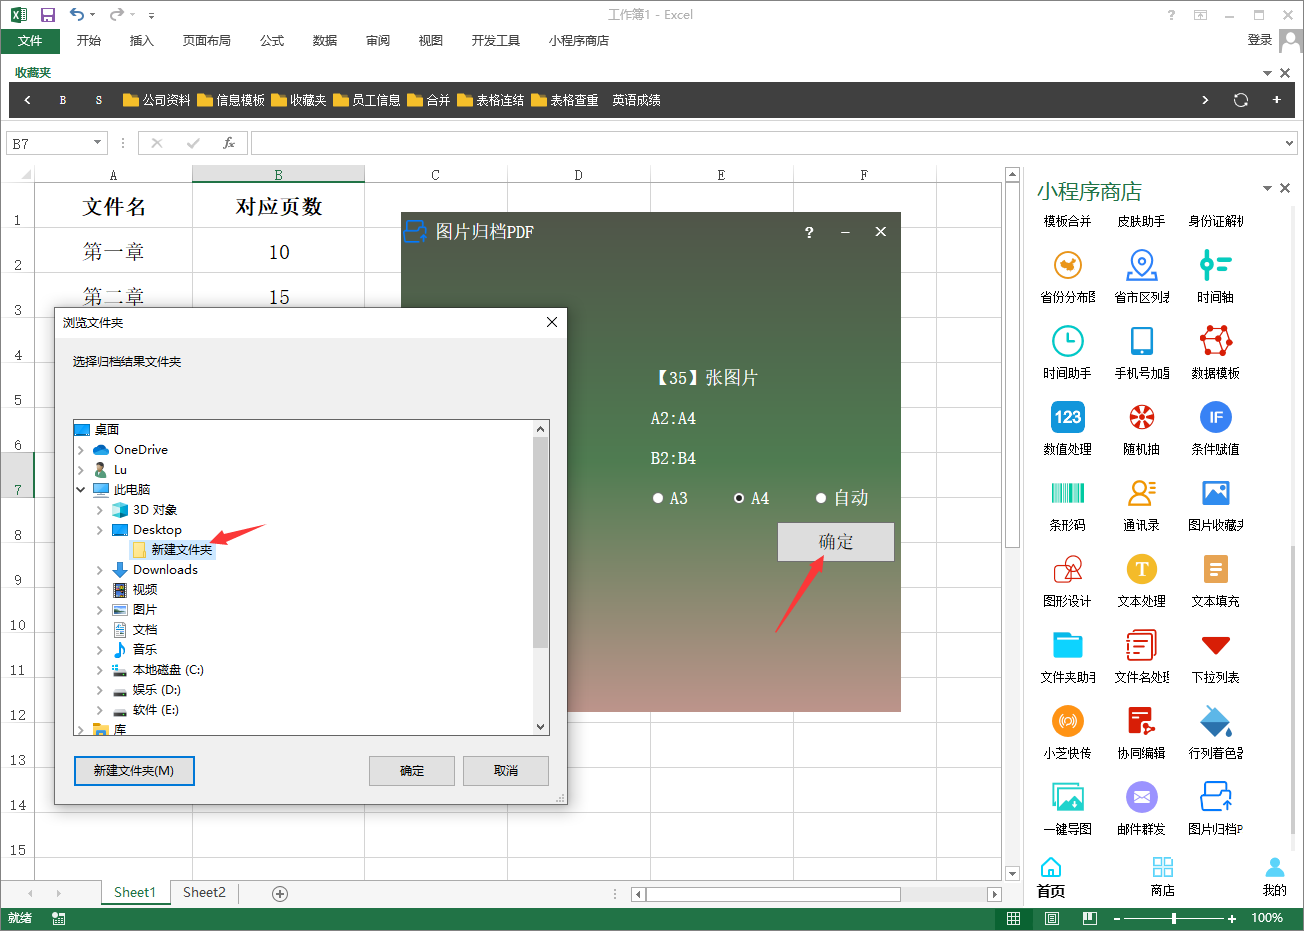Screen dimensions: 1304x931
Task: Add a new favorite with plus icon
Action: click(x=1277, y=100)
